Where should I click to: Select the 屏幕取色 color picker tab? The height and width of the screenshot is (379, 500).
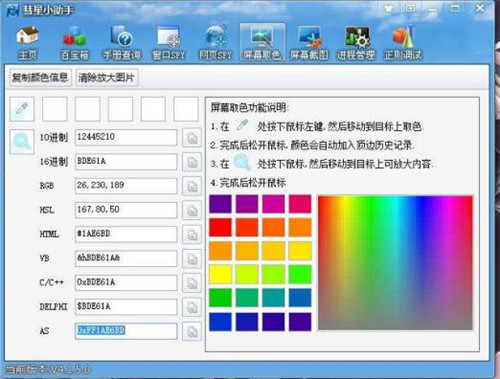click(262, 42)
